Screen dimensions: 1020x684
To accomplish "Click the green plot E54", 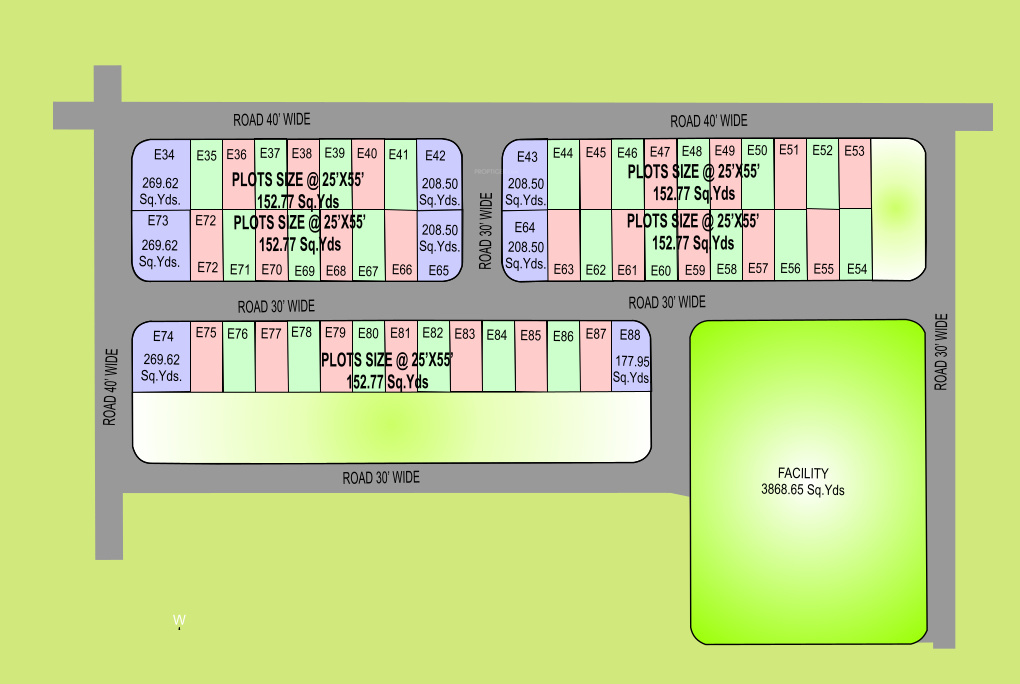I will point(855,245).
